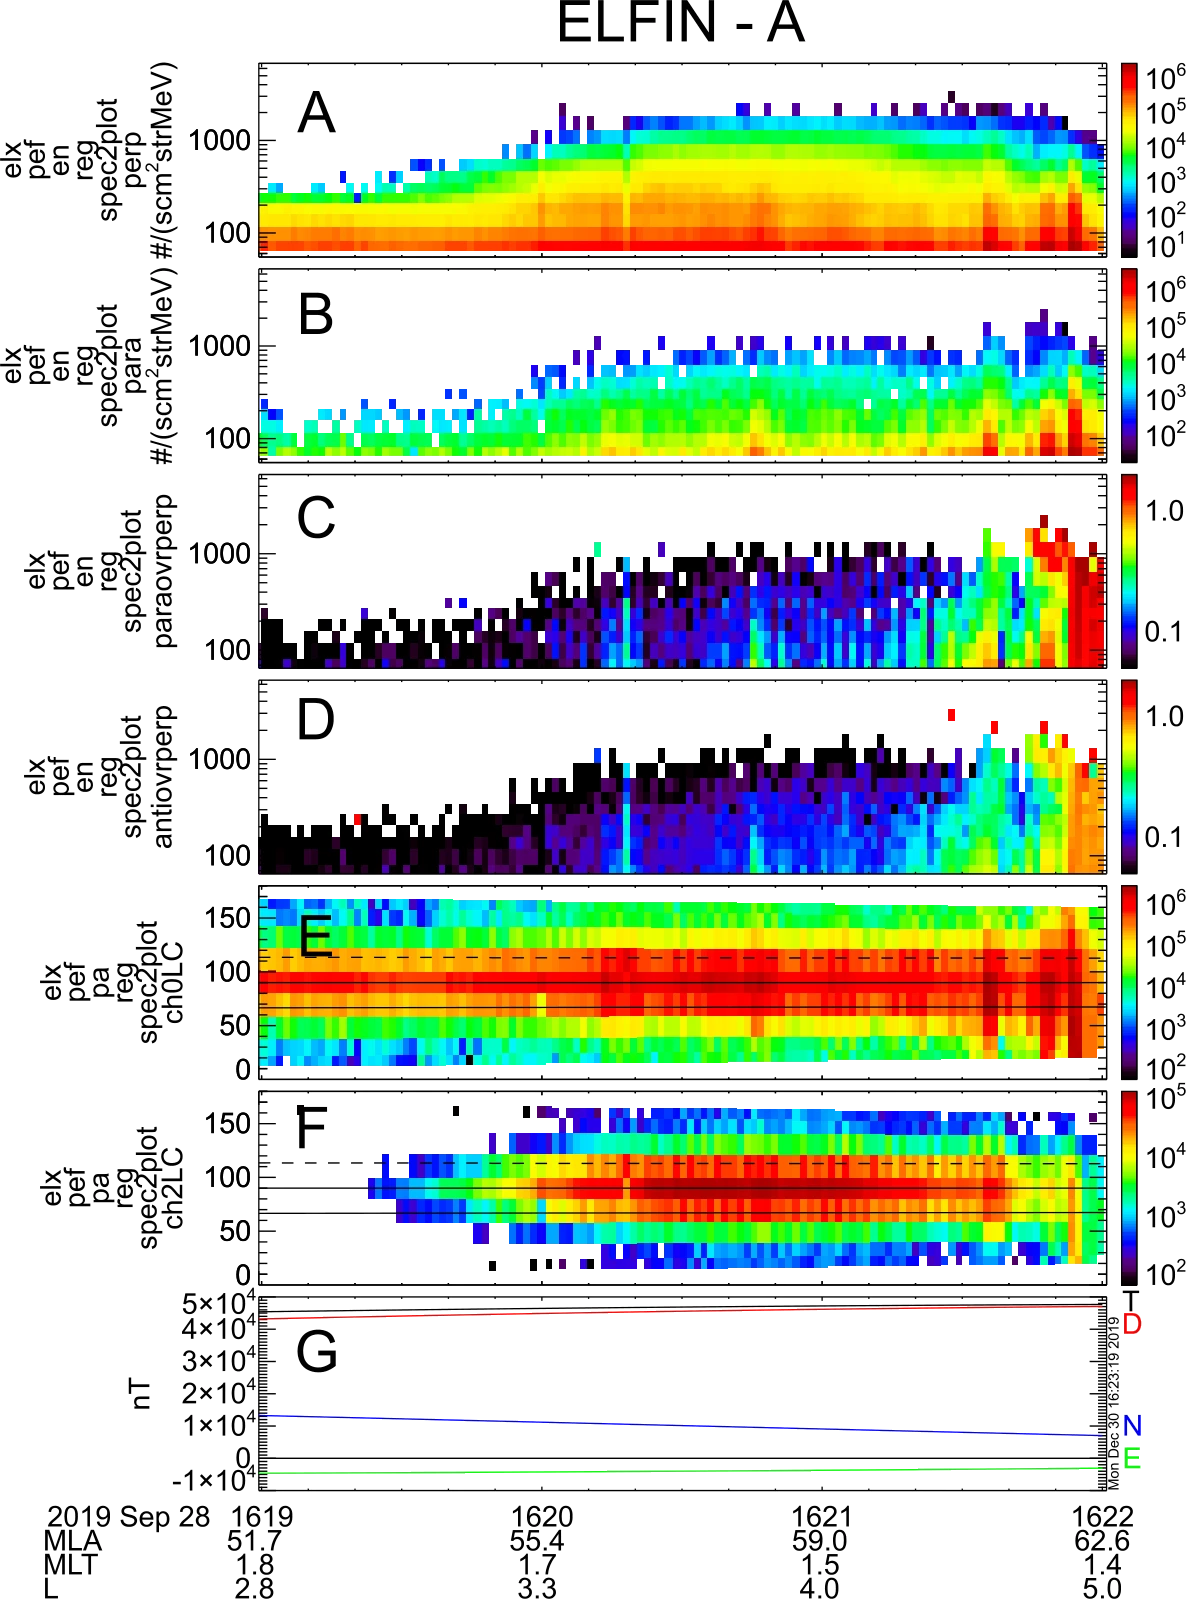Click the ELFIN - A plot title

pos(681,27)
